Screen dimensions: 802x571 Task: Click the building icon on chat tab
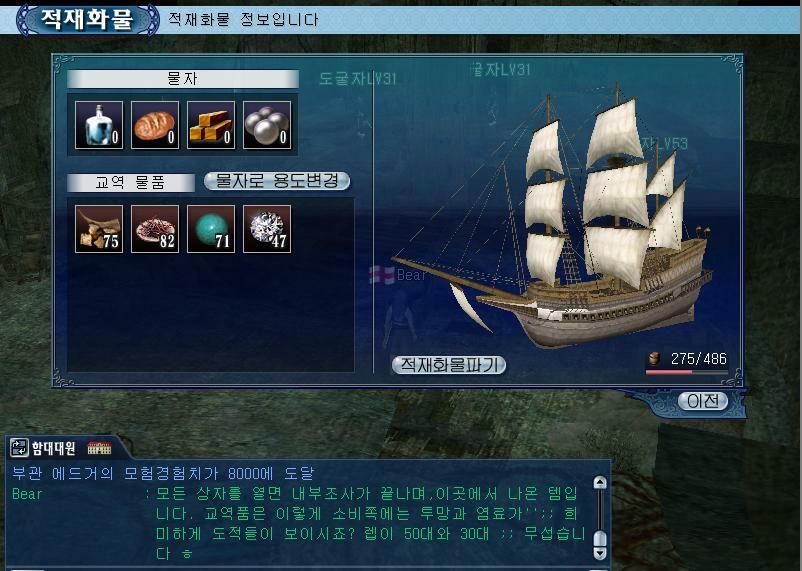pos(99,448)
